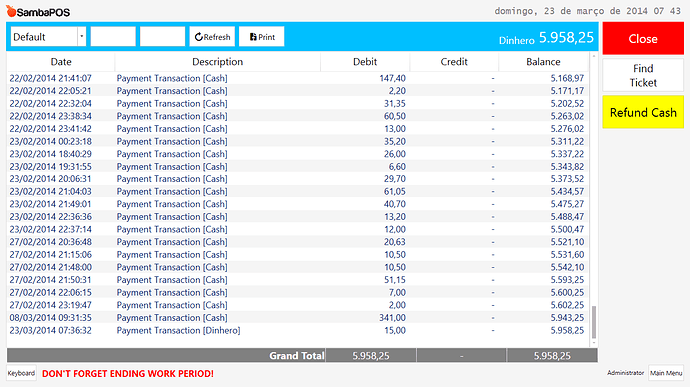The height and width of the screenshot is (387, 690).
Task: Select the row dated 23/02/2014 18:40:29
Action: (297, 154)
